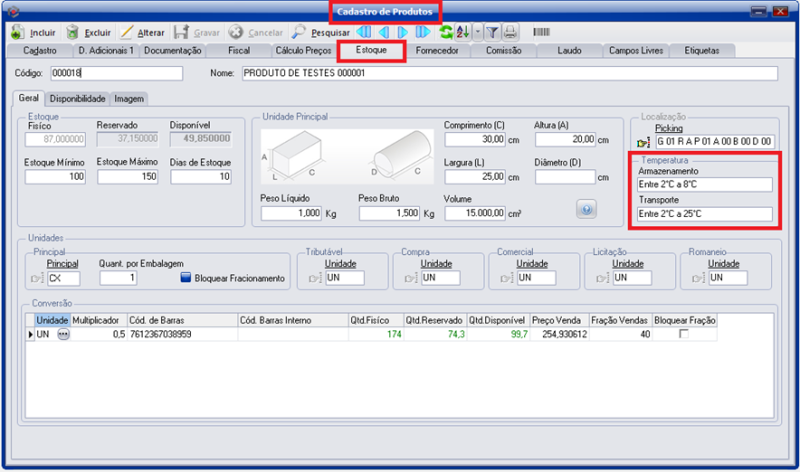
Task: Toggle Bloquear Fracionamento checkbox
Action: [186, 278]
